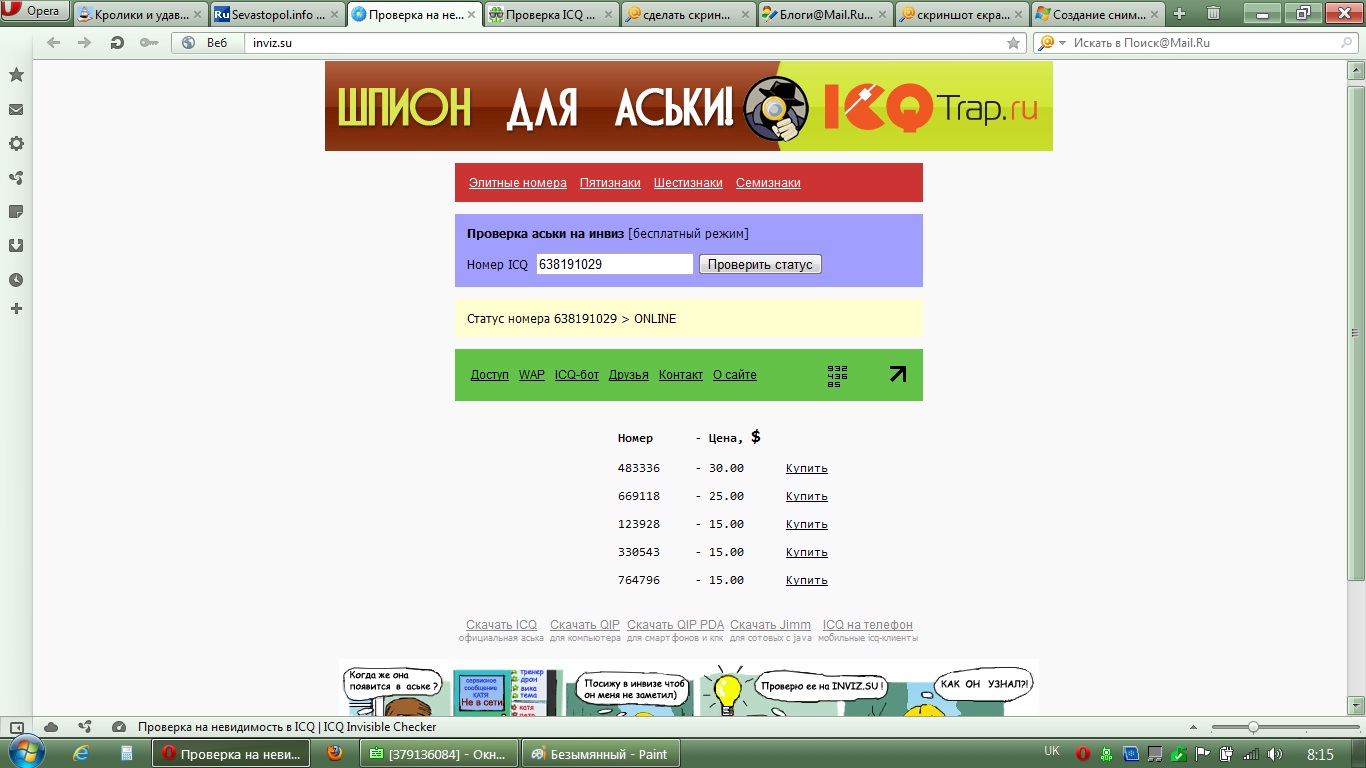The height and width of the screenshot is (768, 1366).
Task: Open the Mail panel envelope icon
Action: click(x=16, y=110)
